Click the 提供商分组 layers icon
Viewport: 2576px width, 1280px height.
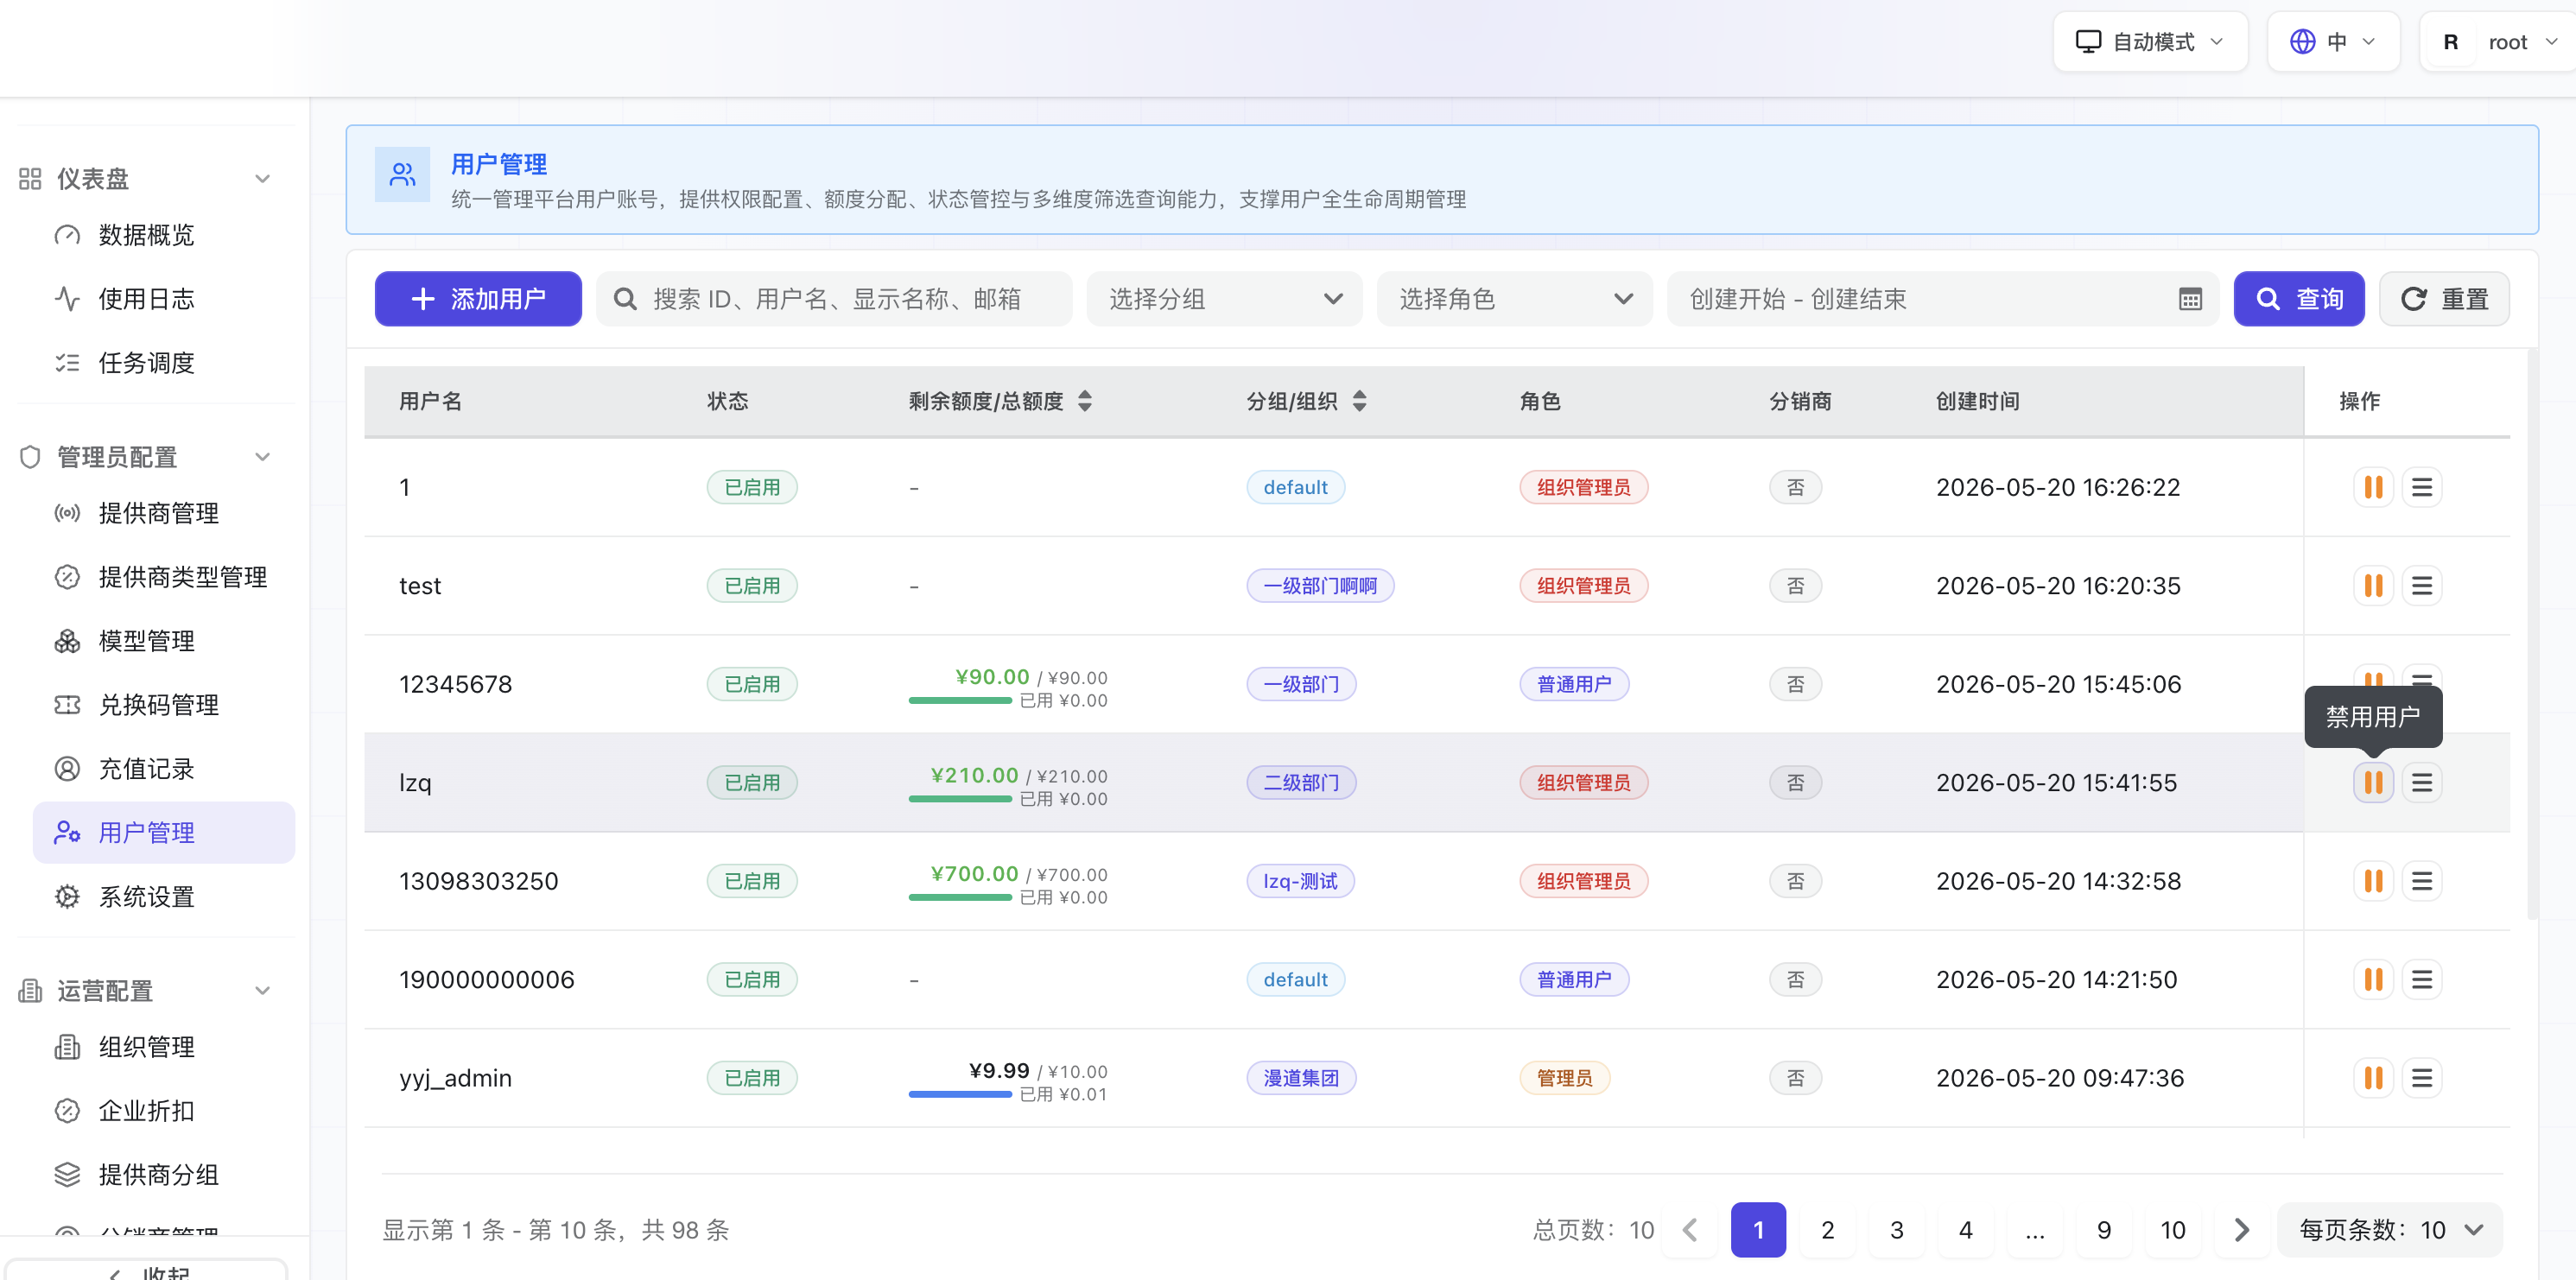(x=67, y=1175)
